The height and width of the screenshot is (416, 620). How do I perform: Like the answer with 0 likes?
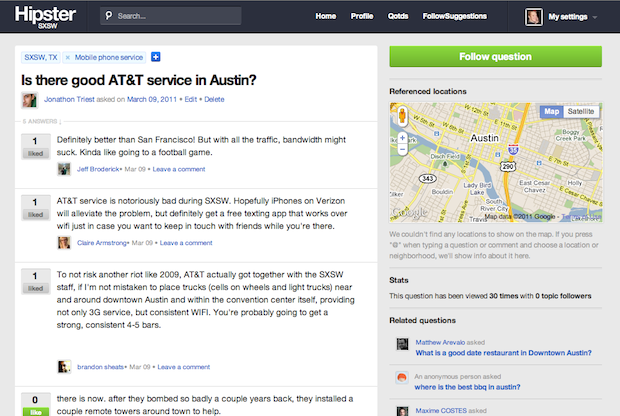(36, 412)
